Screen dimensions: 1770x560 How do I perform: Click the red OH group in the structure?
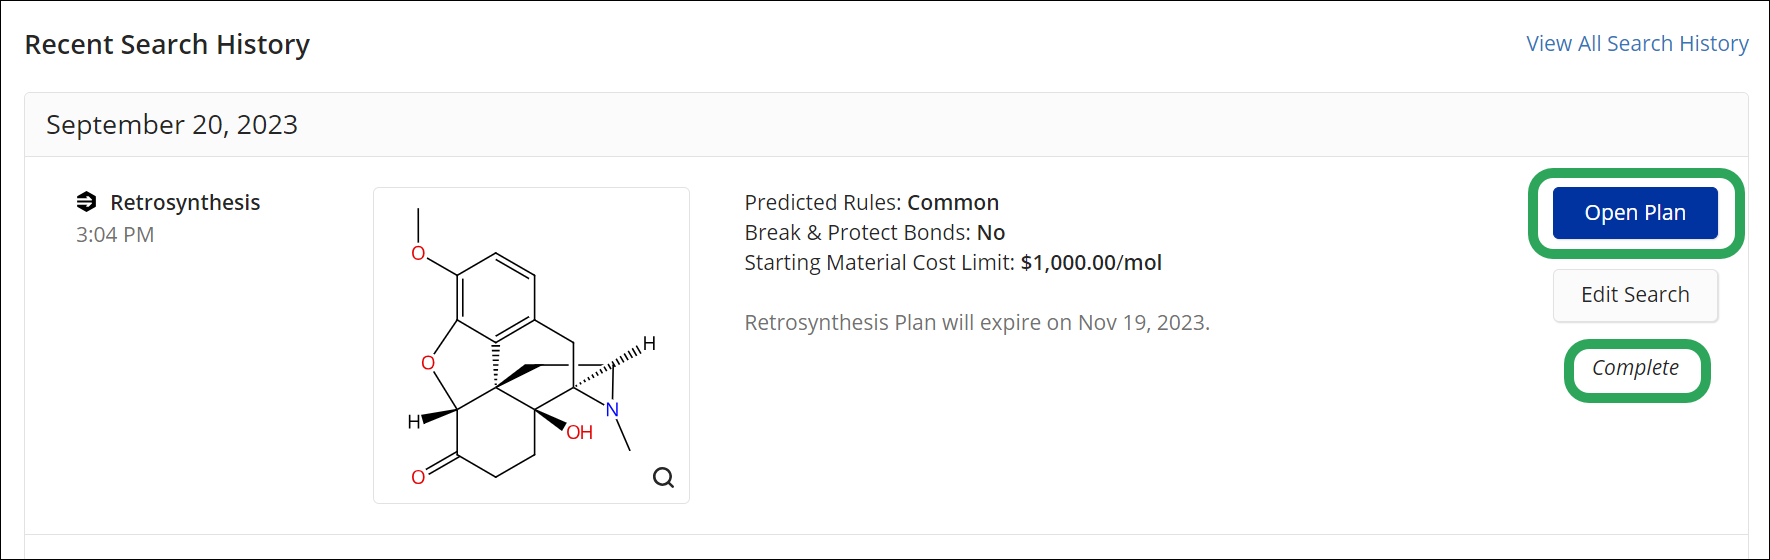pos(580,433)
